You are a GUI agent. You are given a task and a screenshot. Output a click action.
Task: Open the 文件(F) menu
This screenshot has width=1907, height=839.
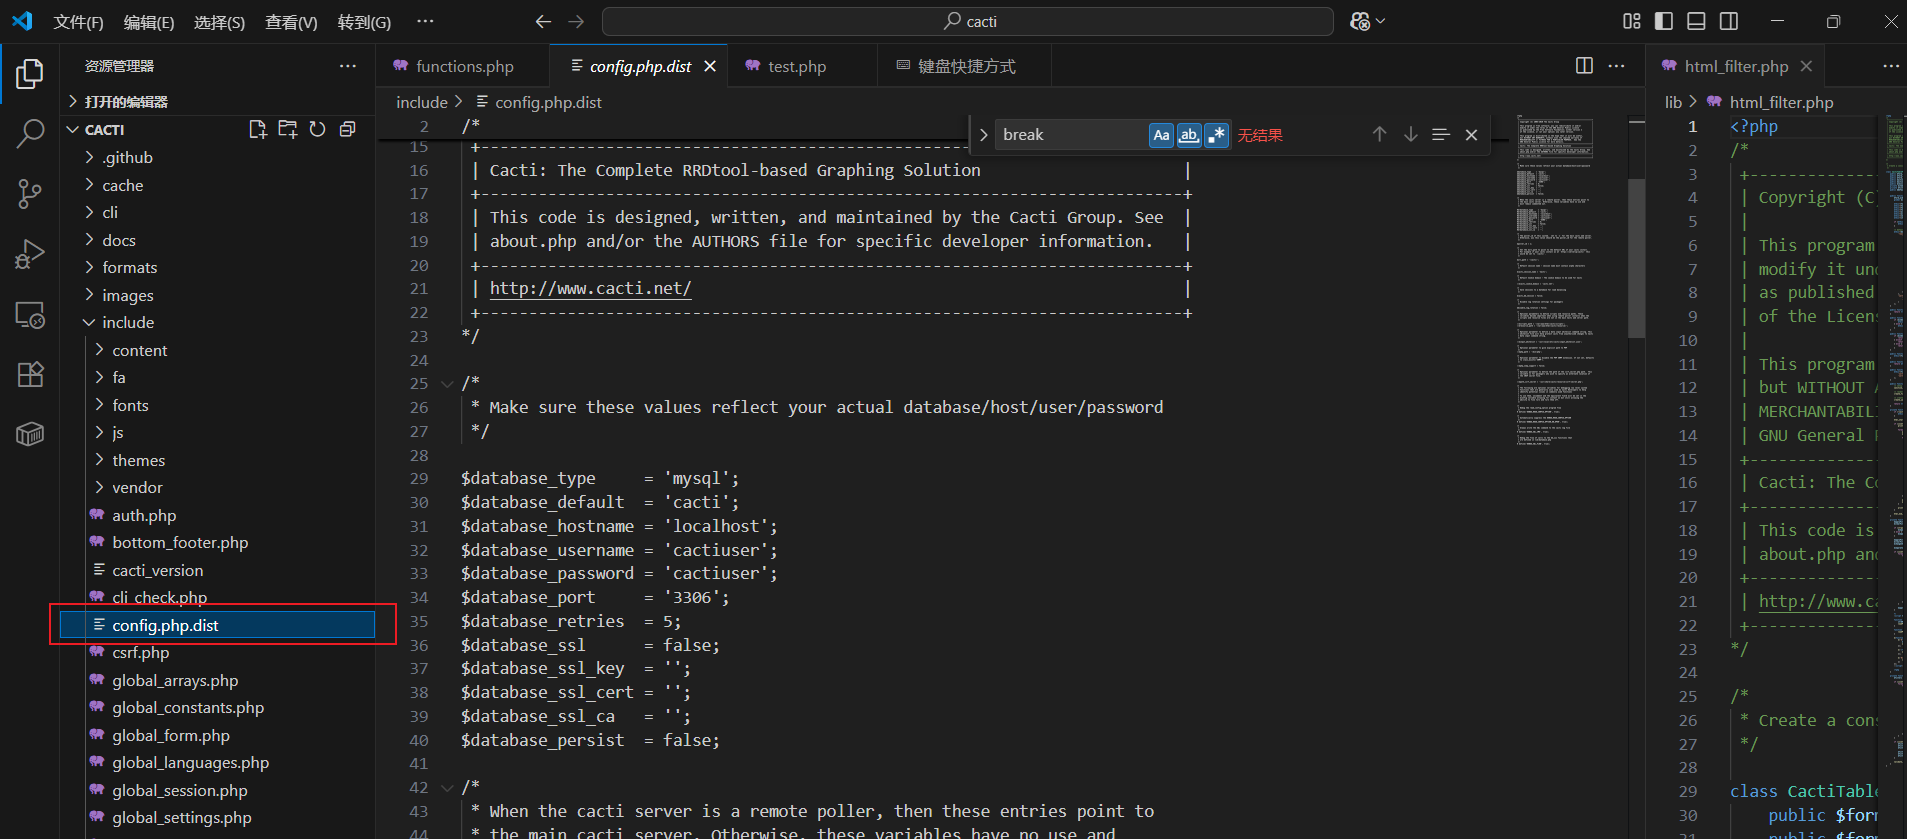[78, 22]
